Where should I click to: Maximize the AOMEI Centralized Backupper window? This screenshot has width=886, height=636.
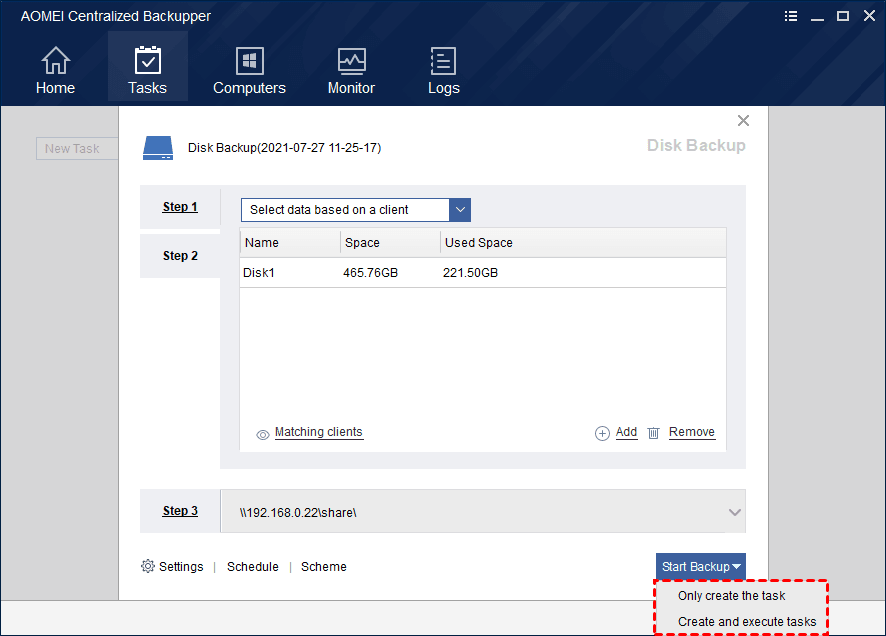coord(842,16)
